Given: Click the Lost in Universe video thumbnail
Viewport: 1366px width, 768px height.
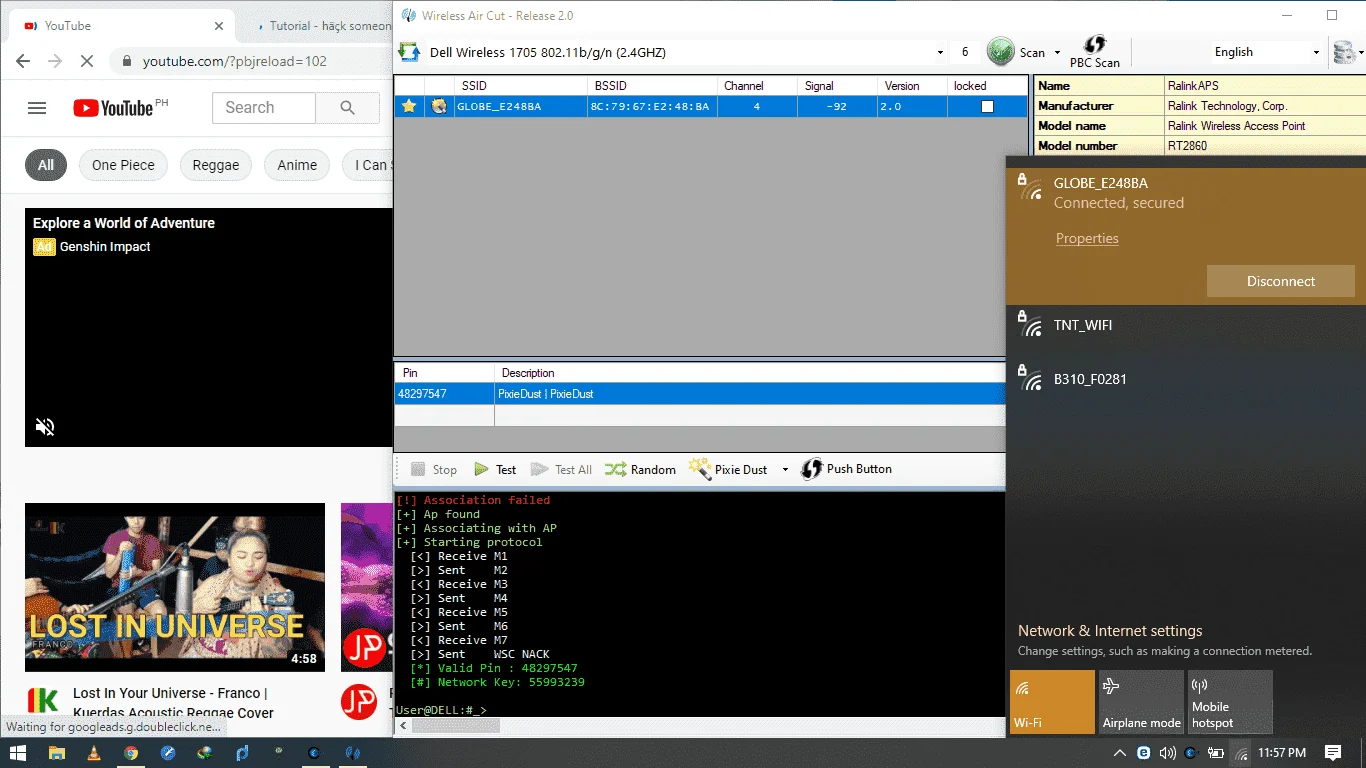Looking at the screenshot, I should coord(175,587).
